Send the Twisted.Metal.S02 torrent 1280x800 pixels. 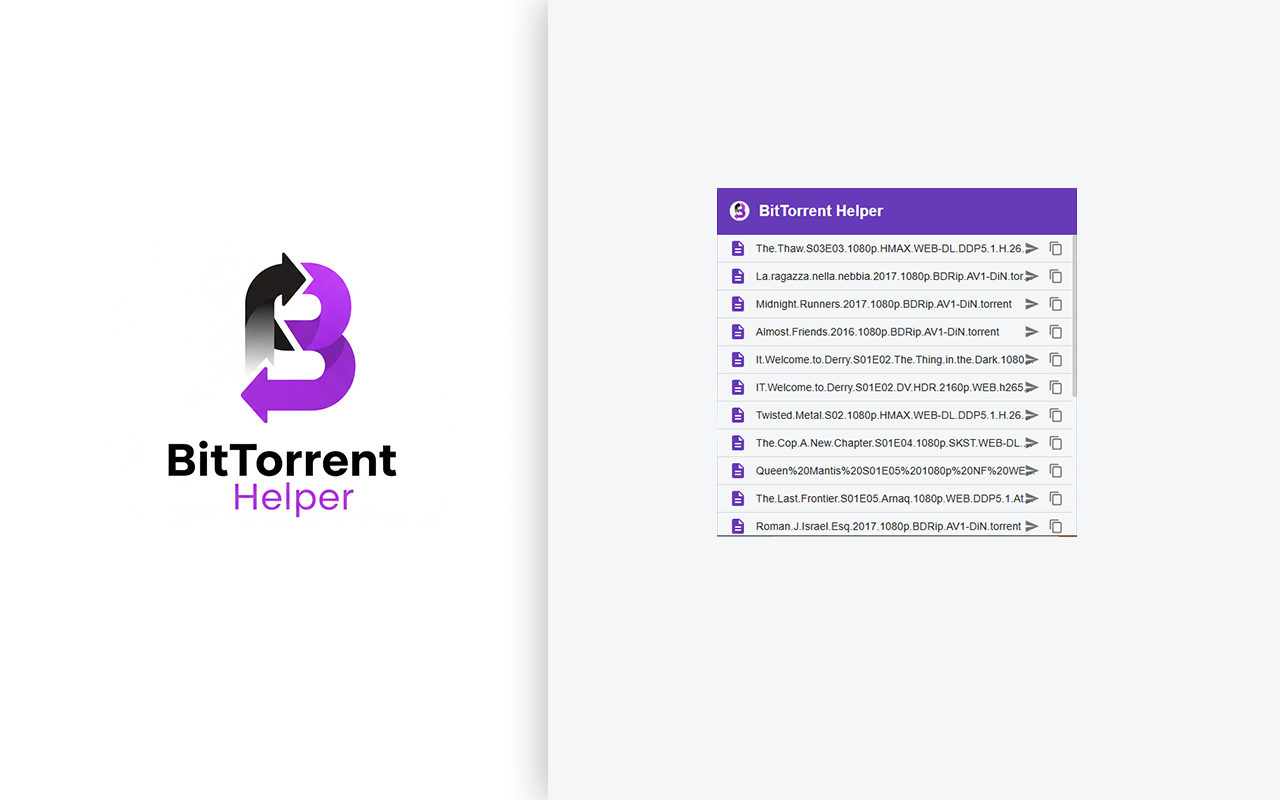1032,415
